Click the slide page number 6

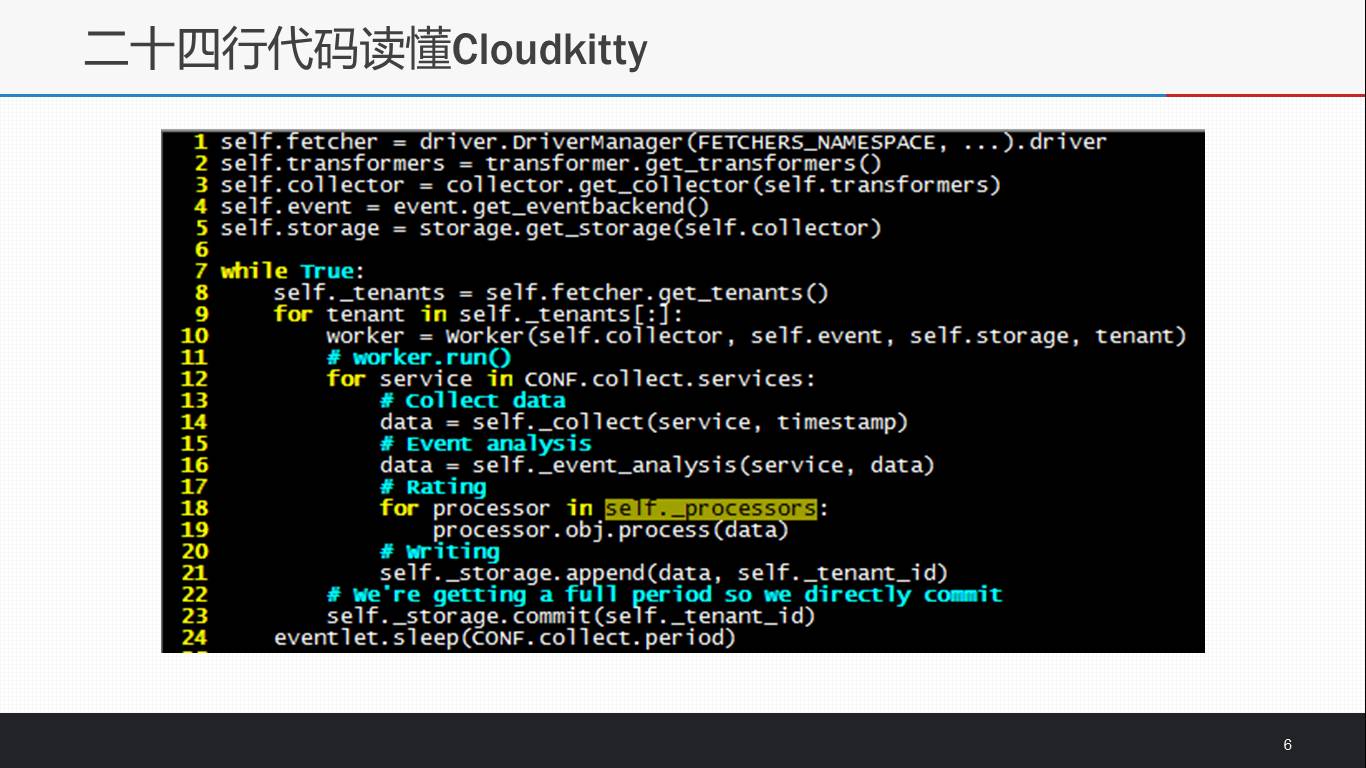1287,745
